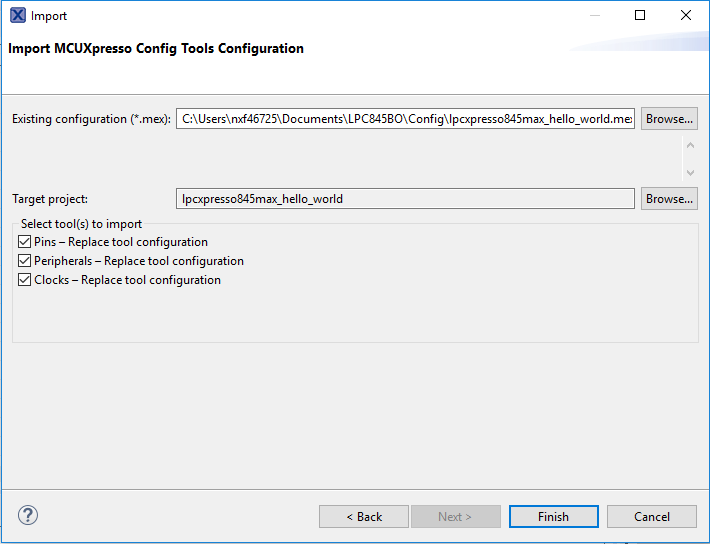Browse for the target project
Image resolution: width=710 pixels, height=544 pixels.
(669, 199)
